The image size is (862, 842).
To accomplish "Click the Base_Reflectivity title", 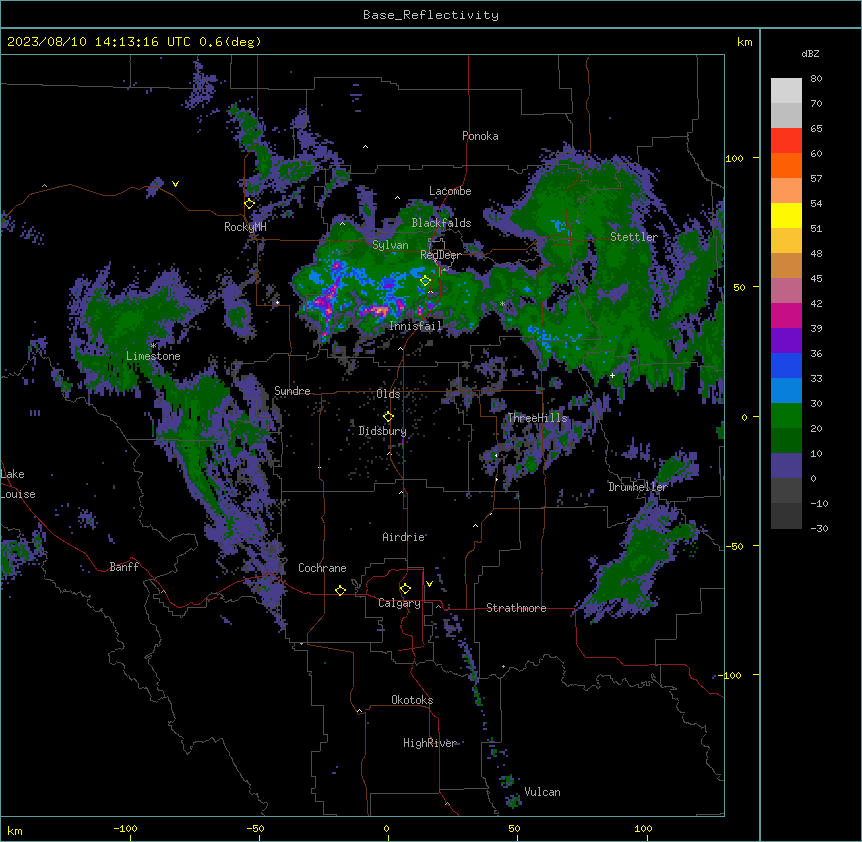I will [x=431, y=15].
